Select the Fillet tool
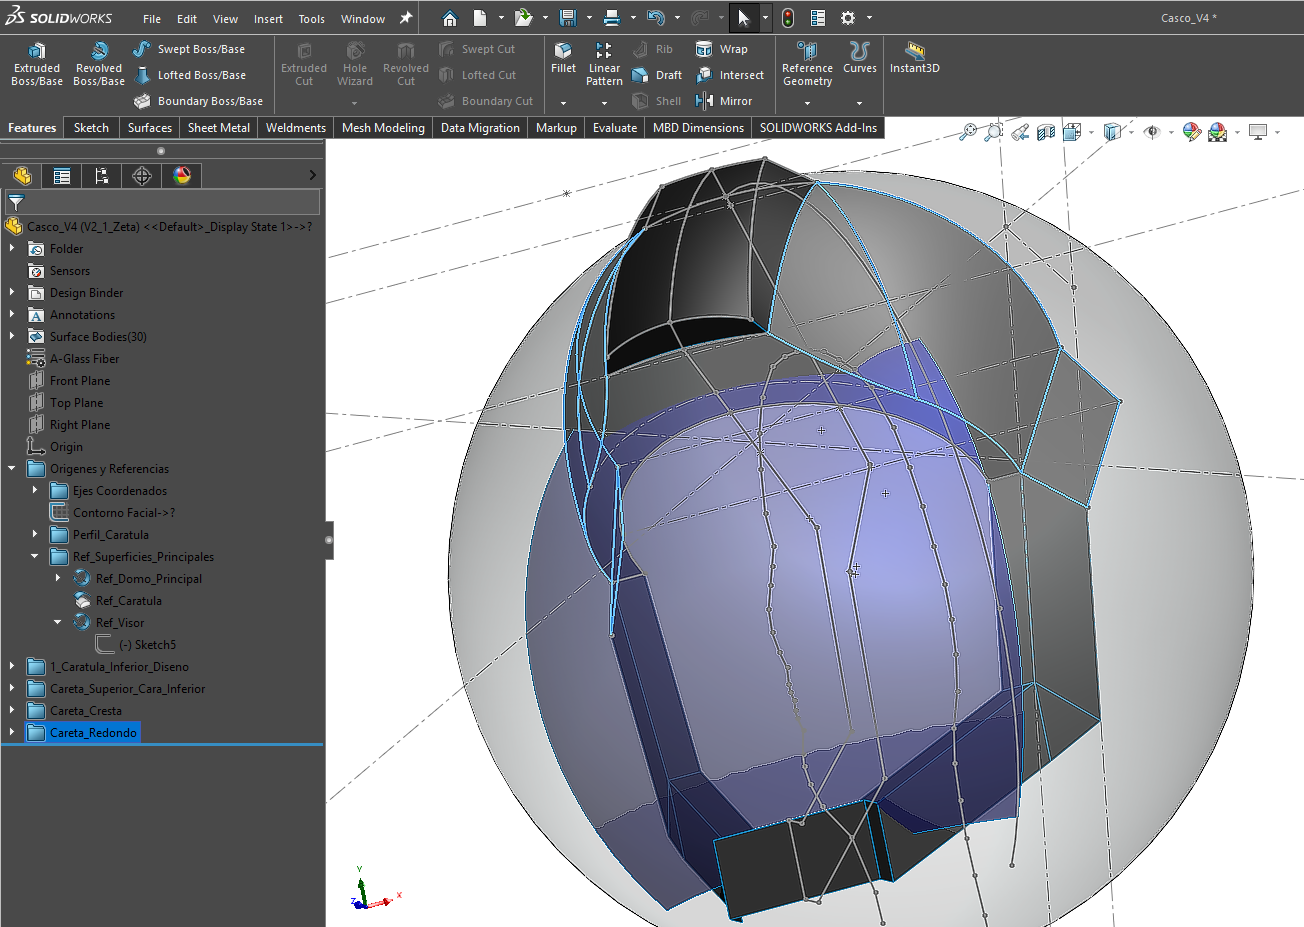Image resolution: width=1304 pixels, height=927 pixels. coord(563,58)
